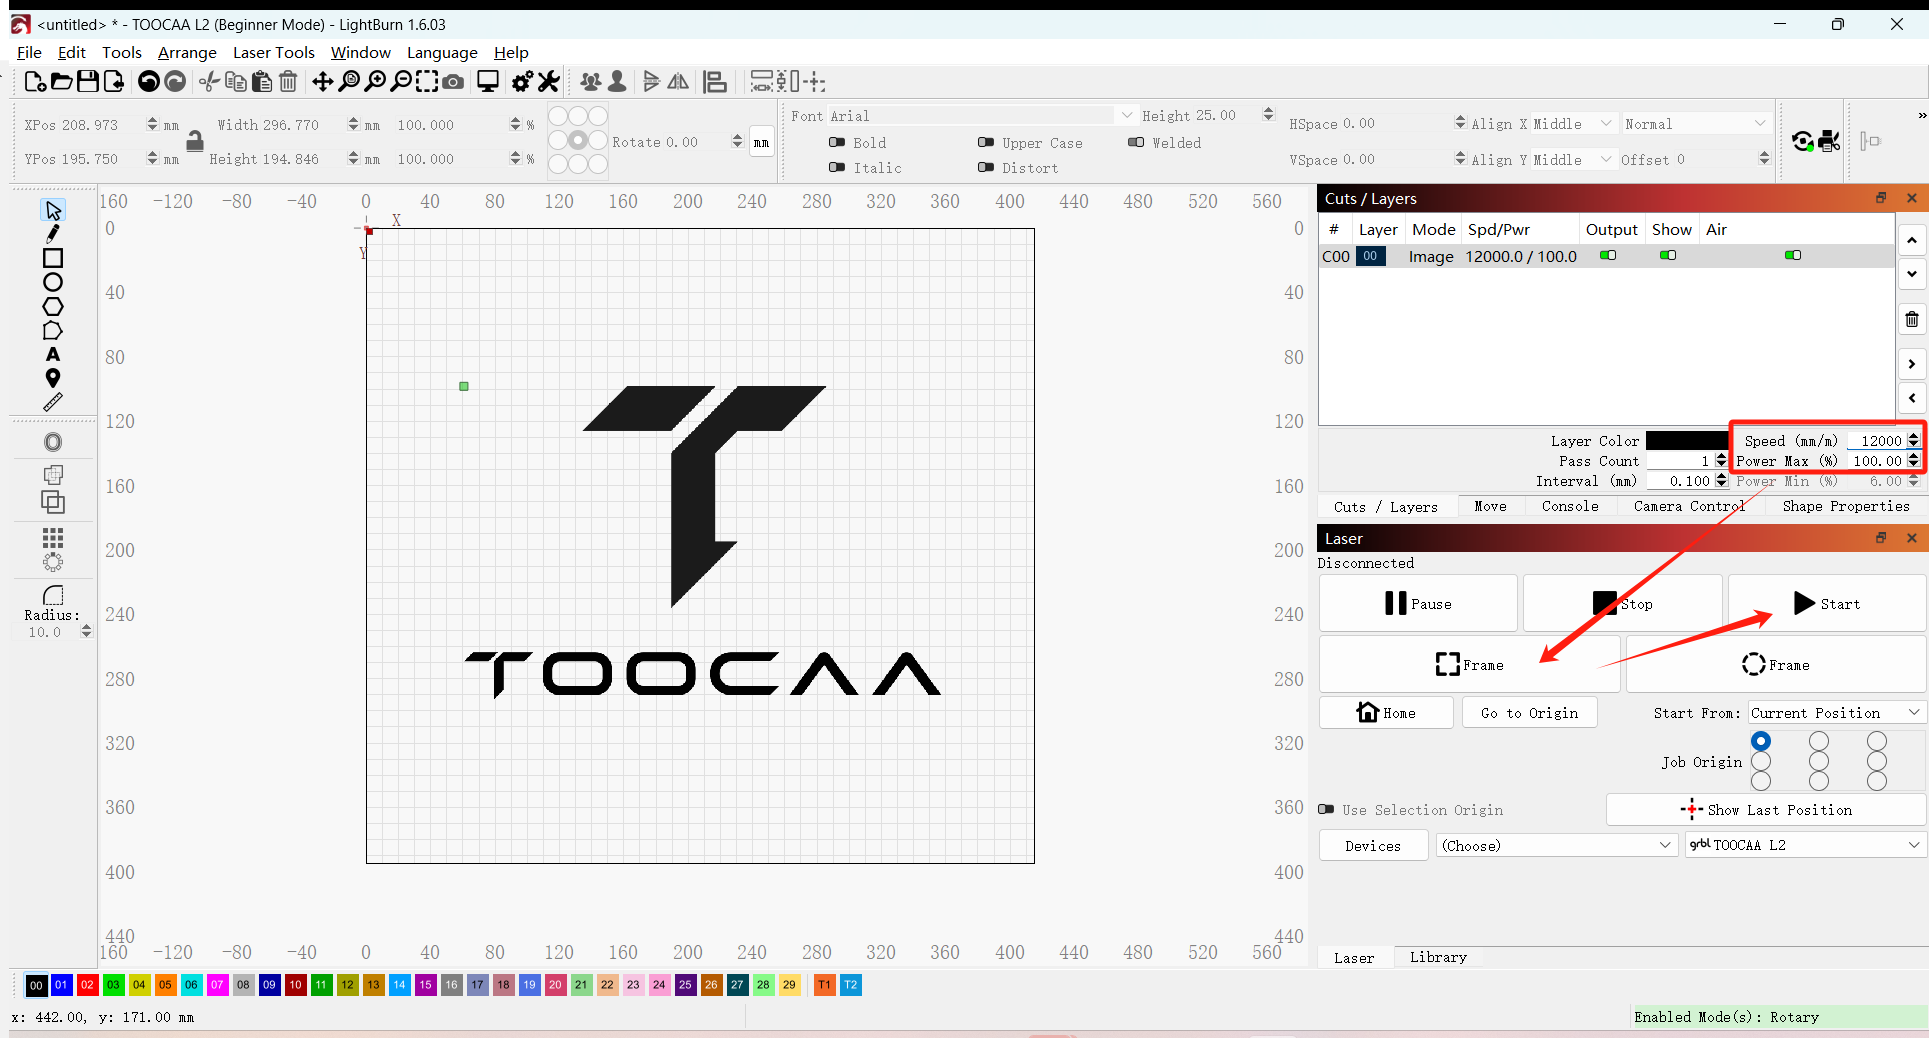The width and height of the screenshot is (1929, 1038).
Task: Click the Cut scissors icon
Action: pyautogui.click(x=209, y=82)
